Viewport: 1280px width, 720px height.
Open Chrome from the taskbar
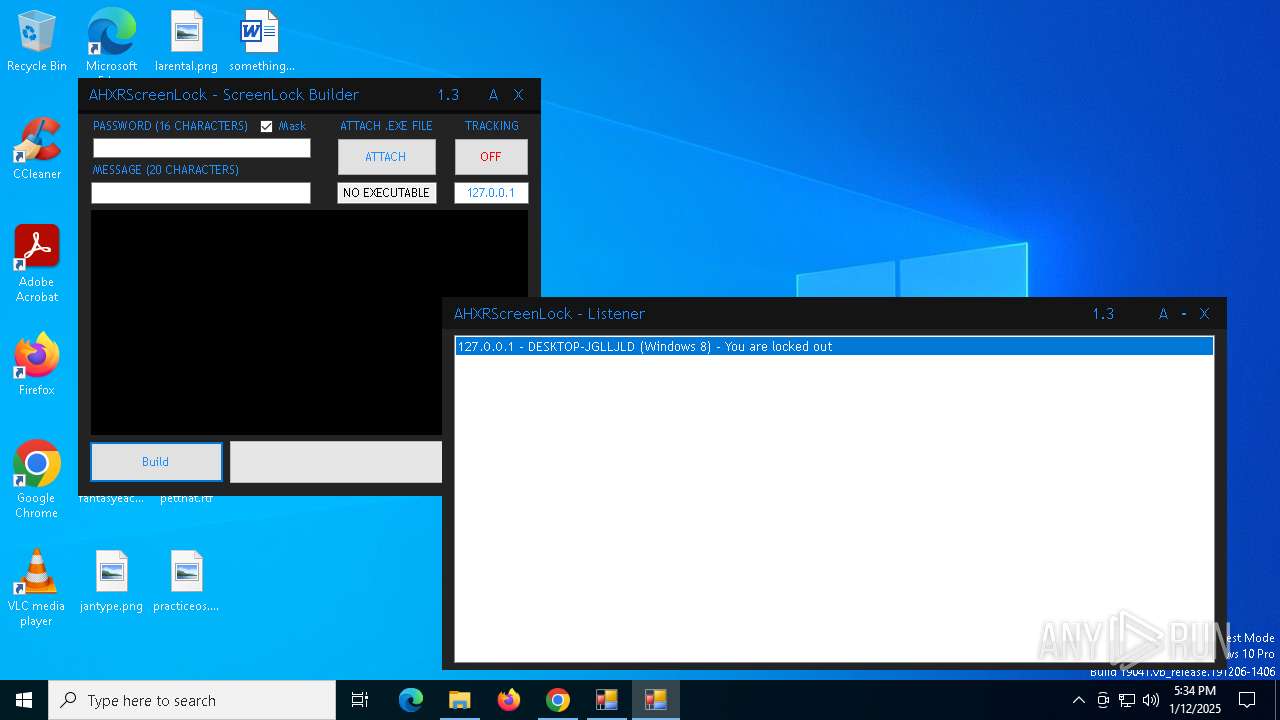point(558,700)
